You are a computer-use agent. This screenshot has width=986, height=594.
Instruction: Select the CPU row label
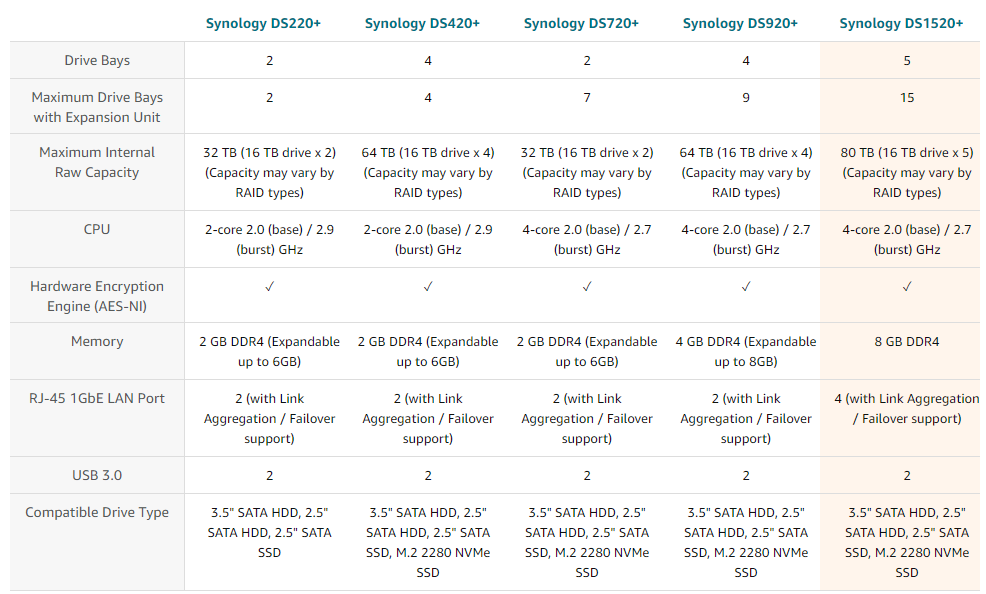pos(97,229)
